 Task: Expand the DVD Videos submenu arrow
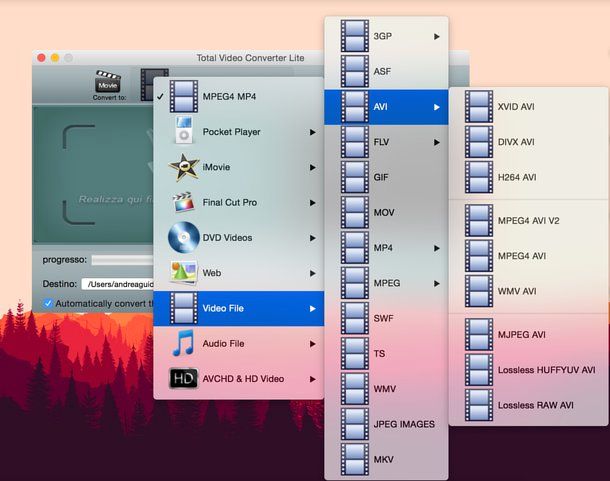[x=312, y=238]
